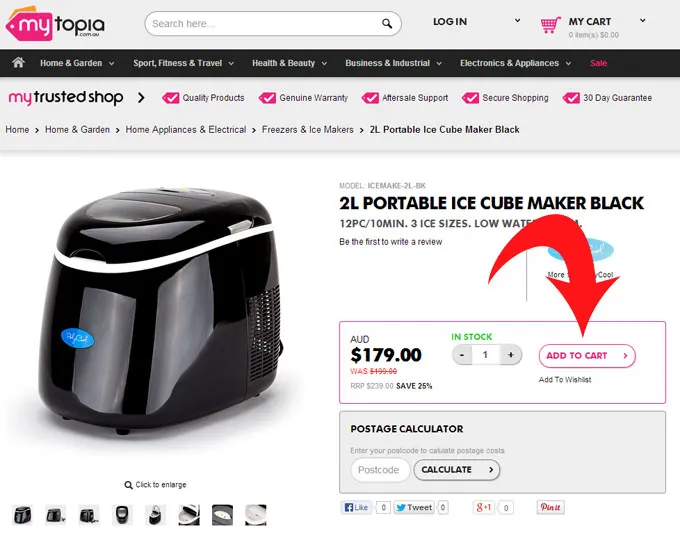This screenshot has width=680, height=538.
Task: Share via the Tweet button
Action: click(x=414, y=507)
